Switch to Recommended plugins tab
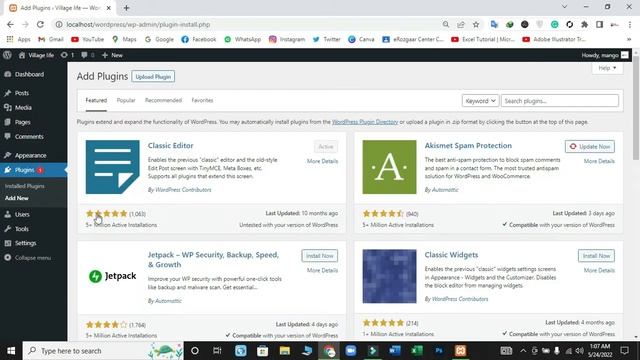 point(163,100)
